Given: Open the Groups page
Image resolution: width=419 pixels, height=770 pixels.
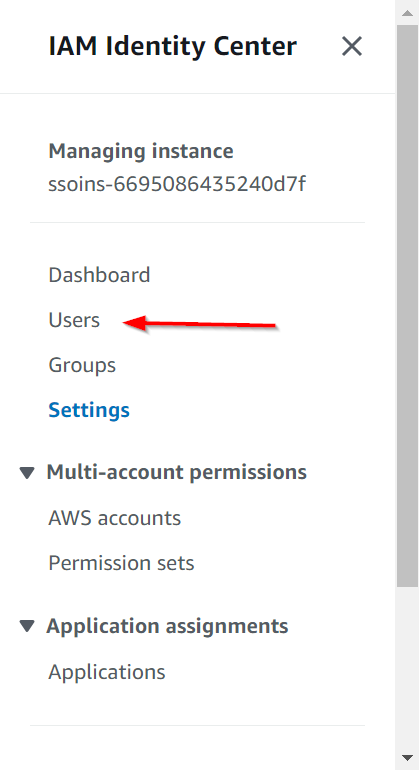Looking at the screenshot, I should [x=82, y=365].
